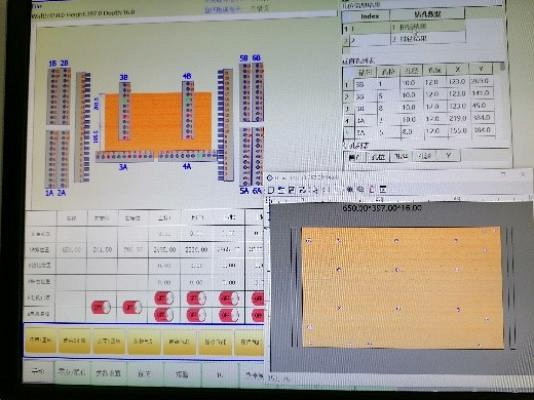Click the vertical scrollbar of the hole data table
534x400 pixels.
[x=502, y=101]
